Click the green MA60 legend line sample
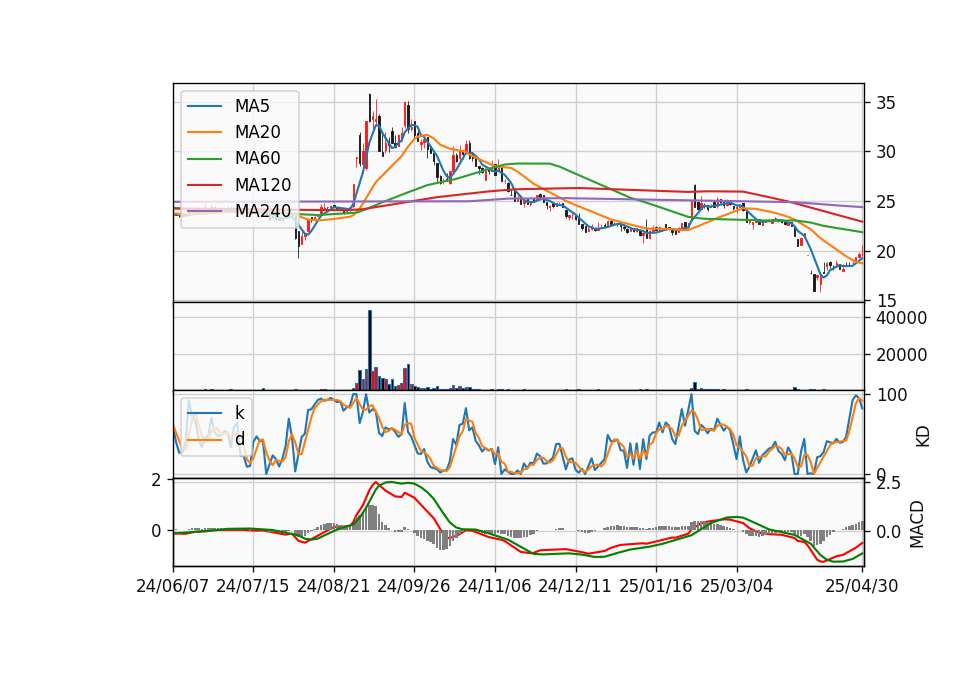 click(x=204, y=159)
